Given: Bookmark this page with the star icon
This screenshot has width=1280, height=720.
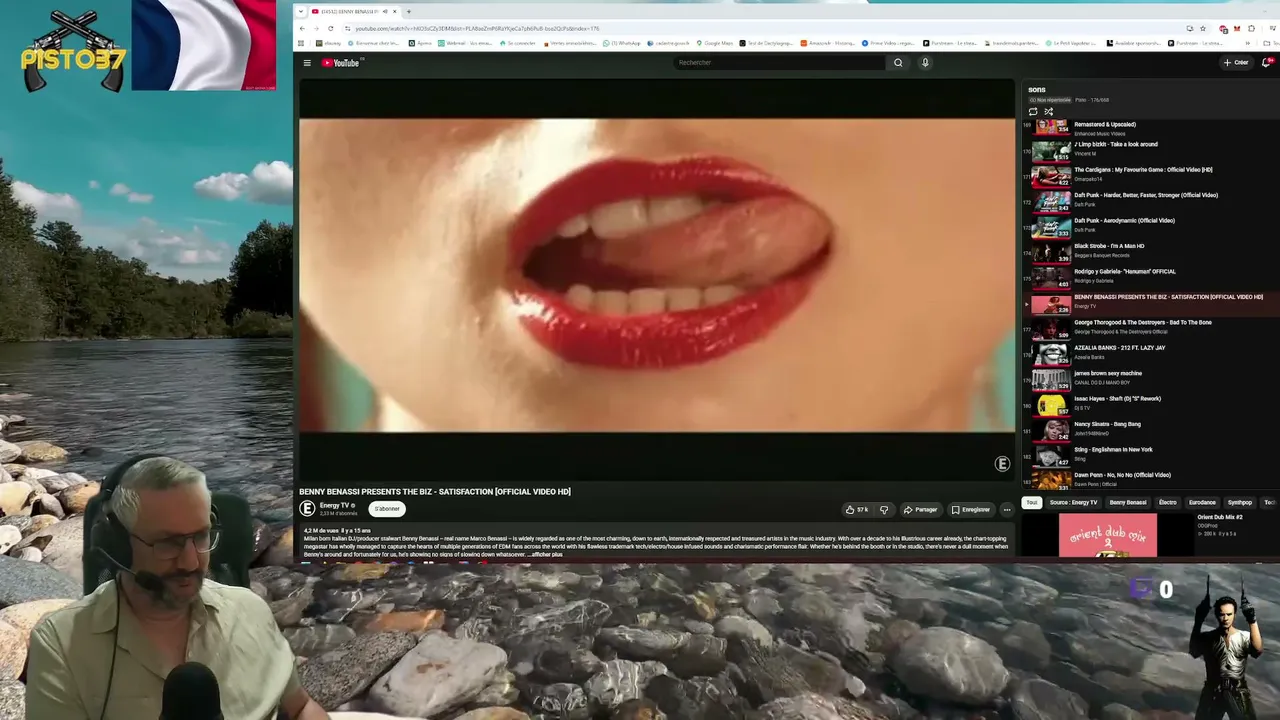Looking at the screenshot, I should click(x=1203, y=28).
